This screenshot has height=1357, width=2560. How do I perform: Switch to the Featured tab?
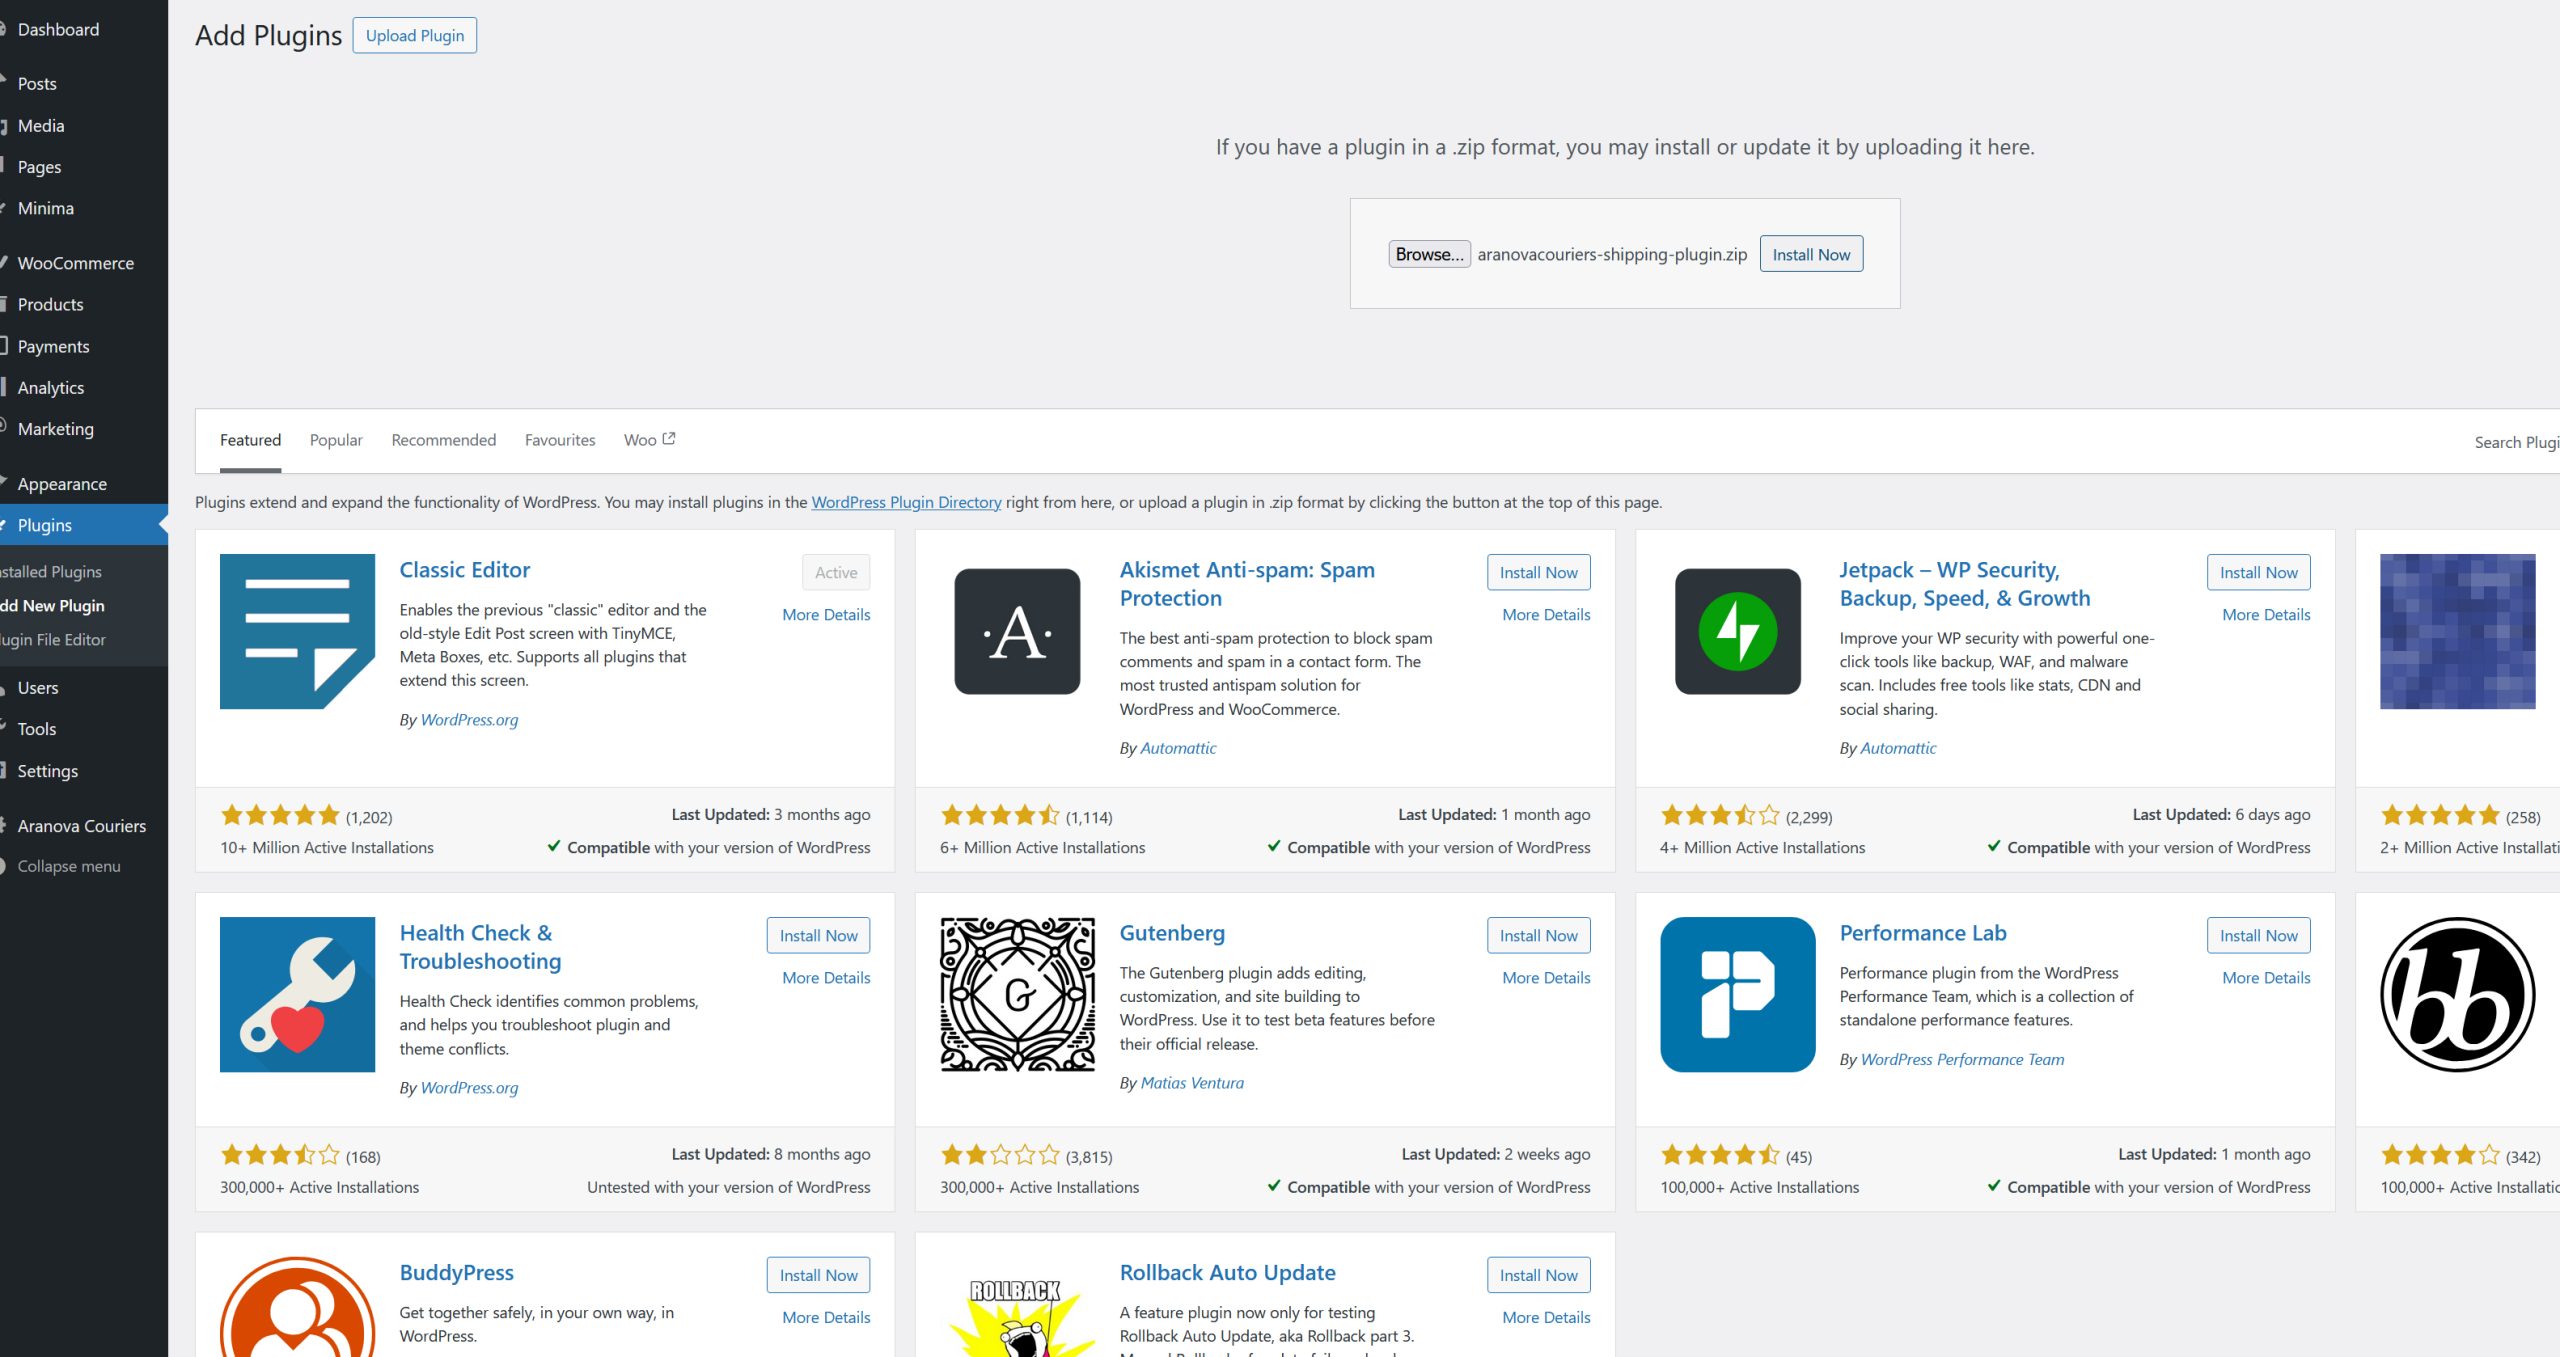[250, 440]
